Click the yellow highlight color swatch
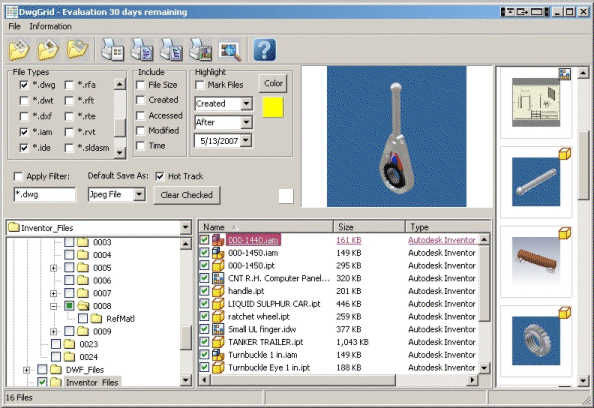Screen dimensions: 594x408 [x=273, y=107]
